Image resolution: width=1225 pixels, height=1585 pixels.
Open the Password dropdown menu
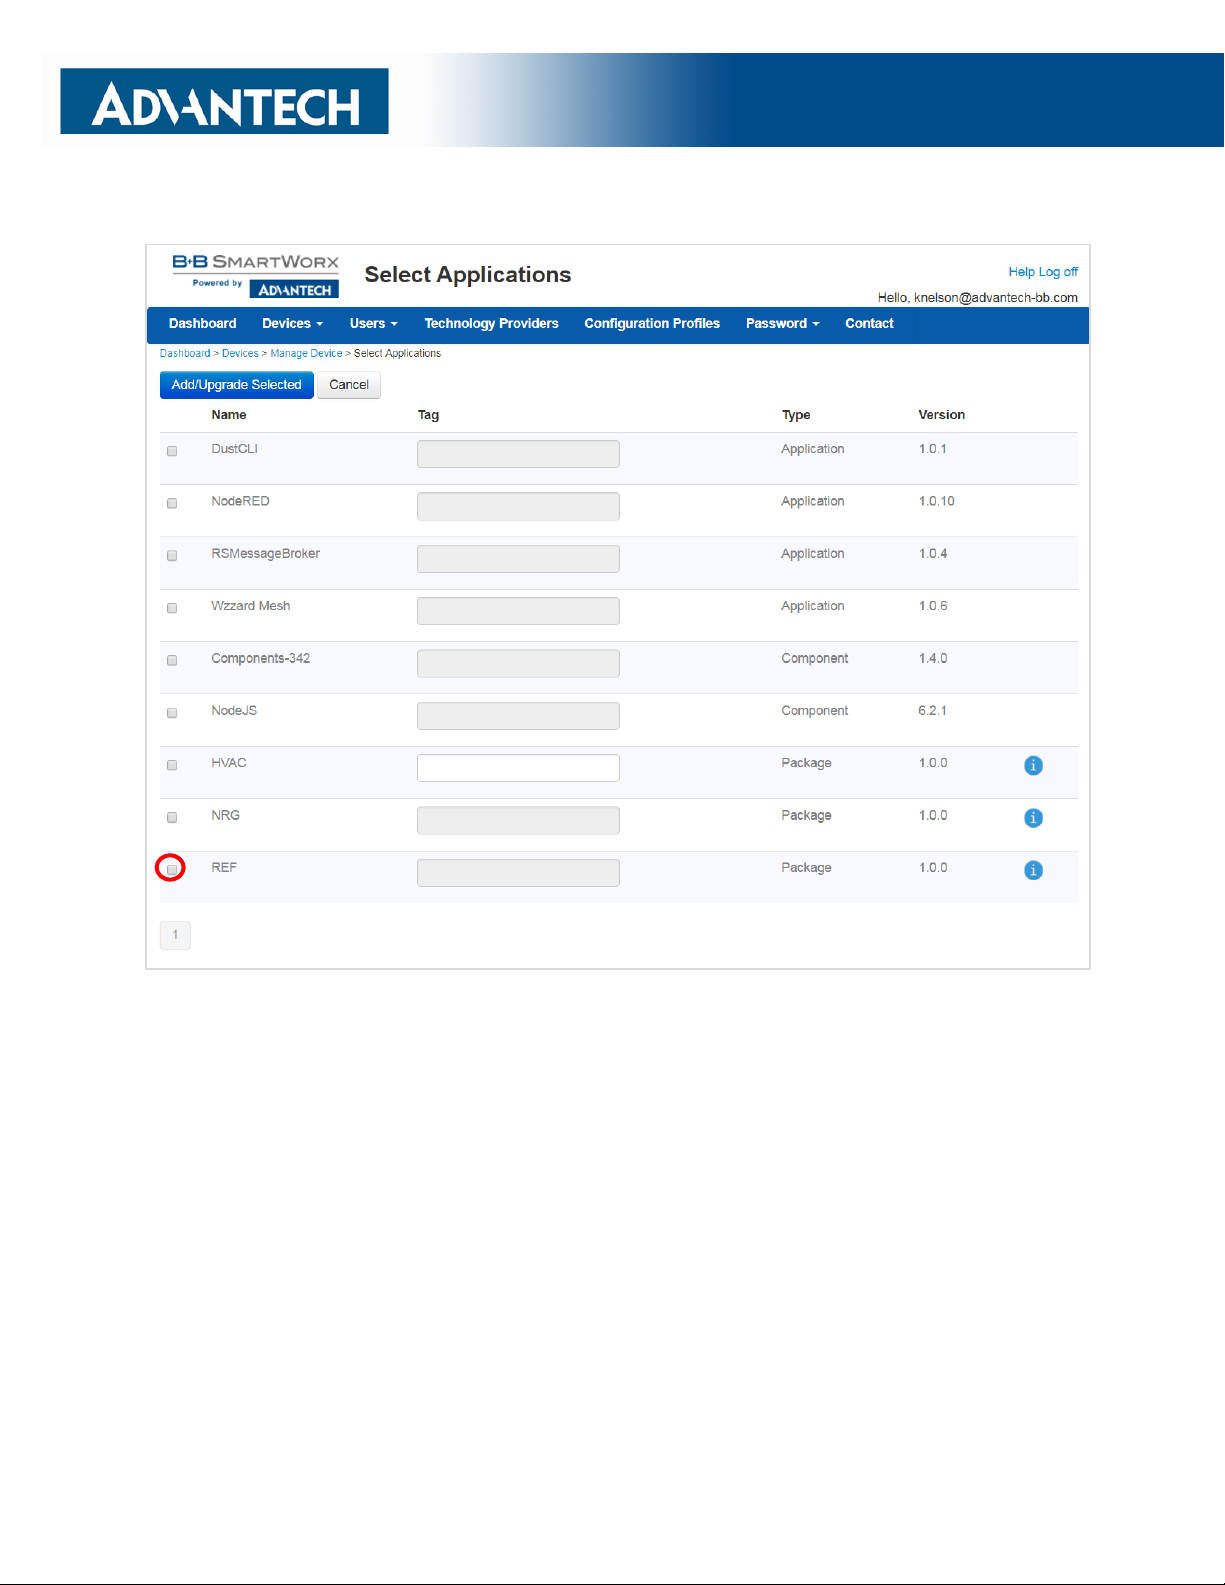click(782, 324)
